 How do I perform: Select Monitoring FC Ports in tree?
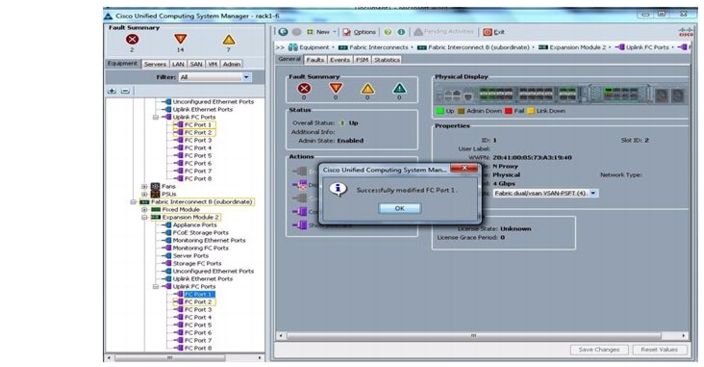[200, 248]
